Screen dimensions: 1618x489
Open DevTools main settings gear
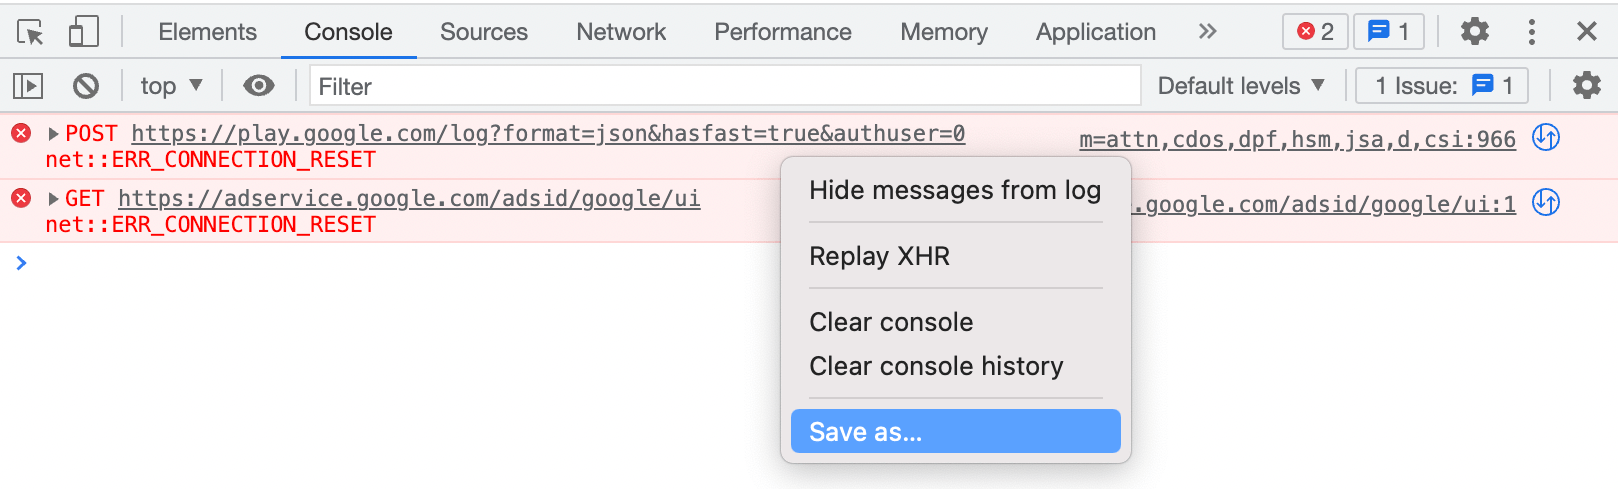point(1475,32)
